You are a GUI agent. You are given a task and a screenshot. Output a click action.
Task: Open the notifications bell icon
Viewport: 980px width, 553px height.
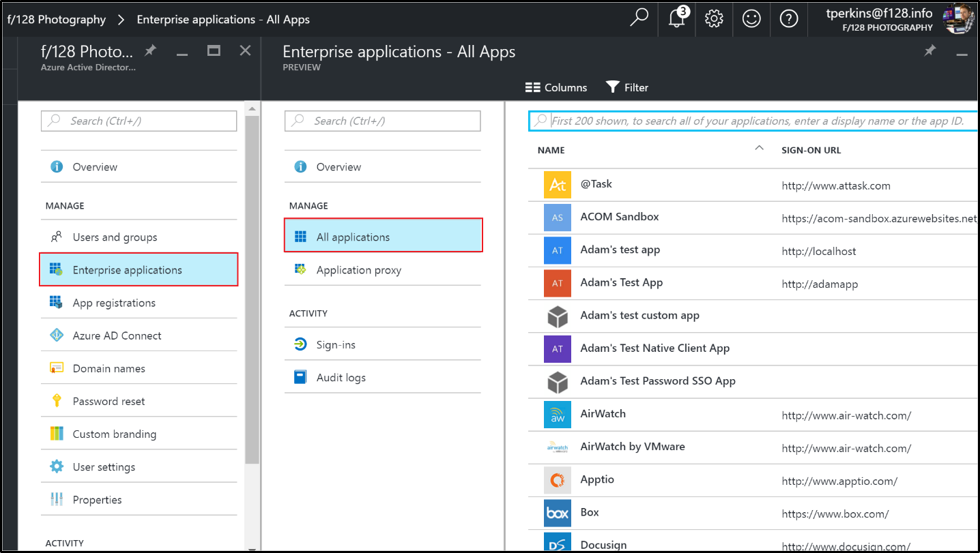(x=677, y=18)
